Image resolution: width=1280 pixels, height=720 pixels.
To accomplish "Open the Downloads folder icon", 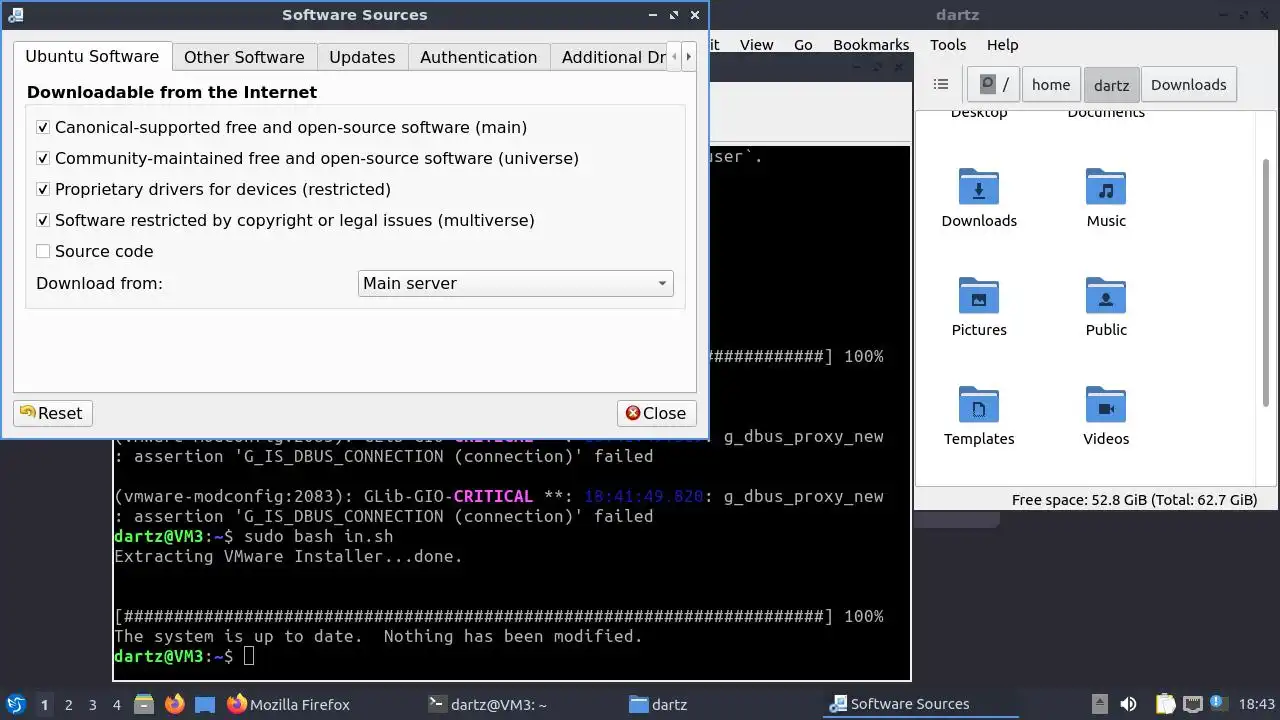I will [978, 187].
